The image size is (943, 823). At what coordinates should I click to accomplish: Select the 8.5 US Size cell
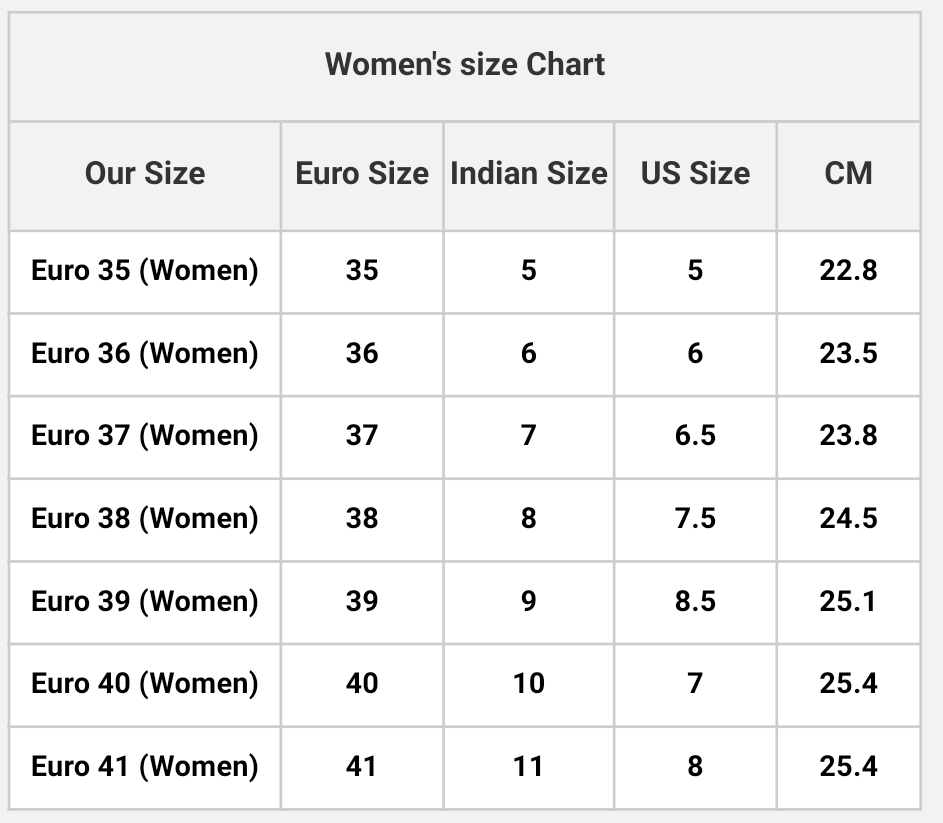coord(695,601)
